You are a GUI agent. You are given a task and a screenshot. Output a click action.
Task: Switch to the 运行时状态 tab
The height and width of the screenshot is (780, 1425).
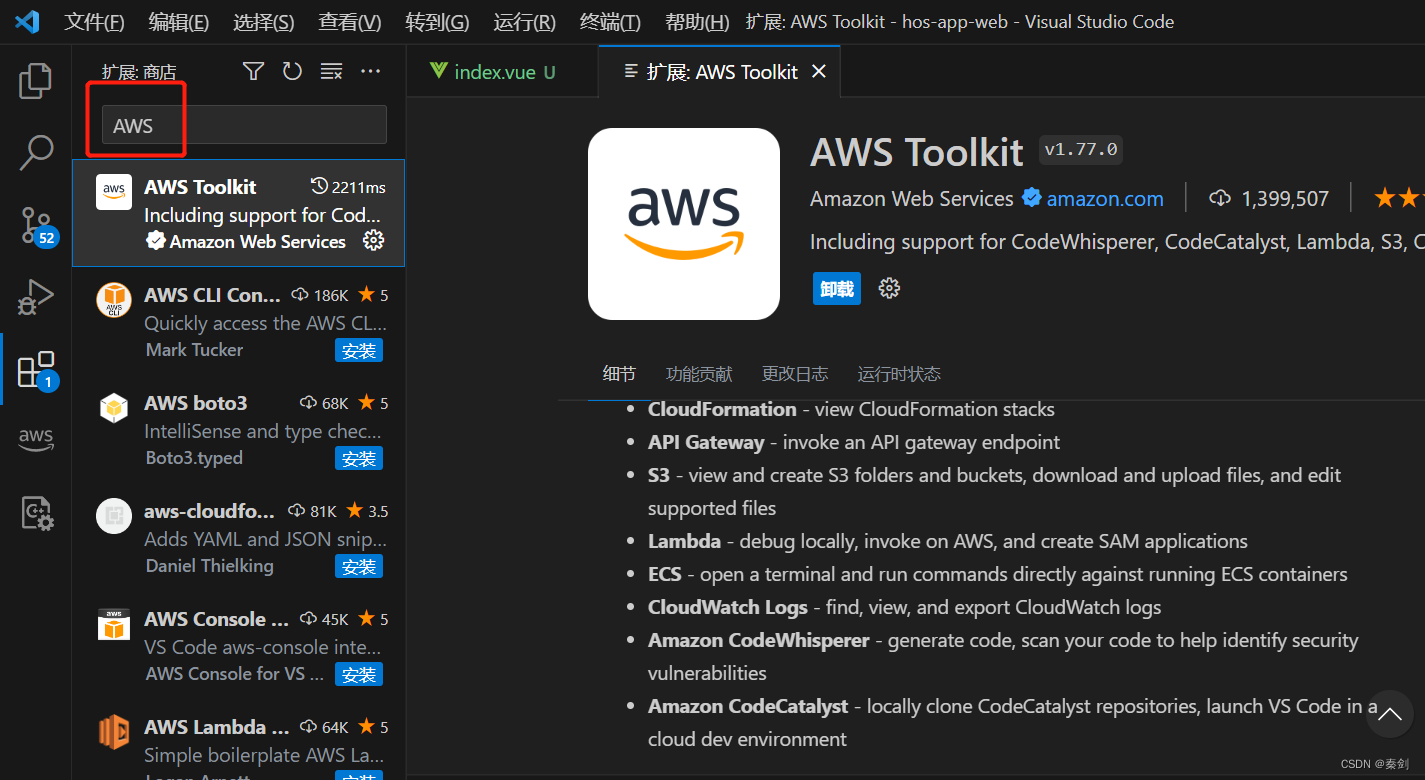click(x=899, y=374)
